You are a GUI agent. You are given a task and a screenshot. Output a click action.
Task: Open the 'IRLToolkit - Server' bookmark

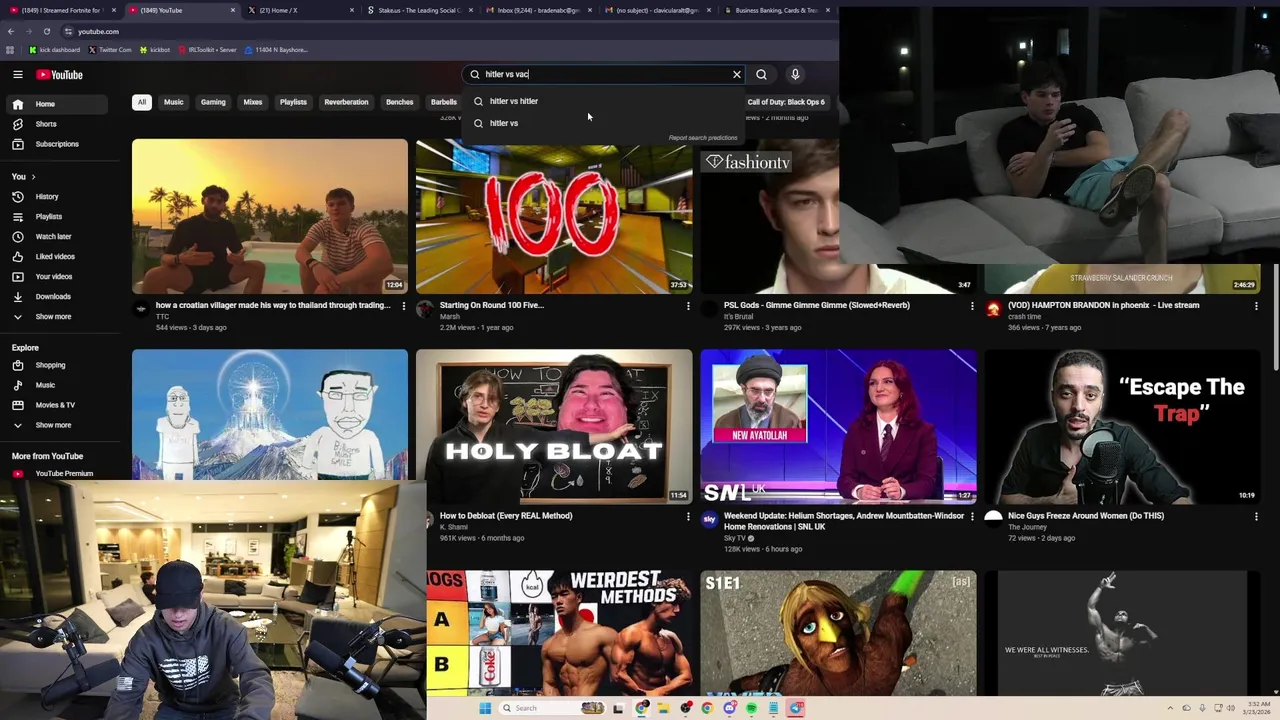click(206, 49)
